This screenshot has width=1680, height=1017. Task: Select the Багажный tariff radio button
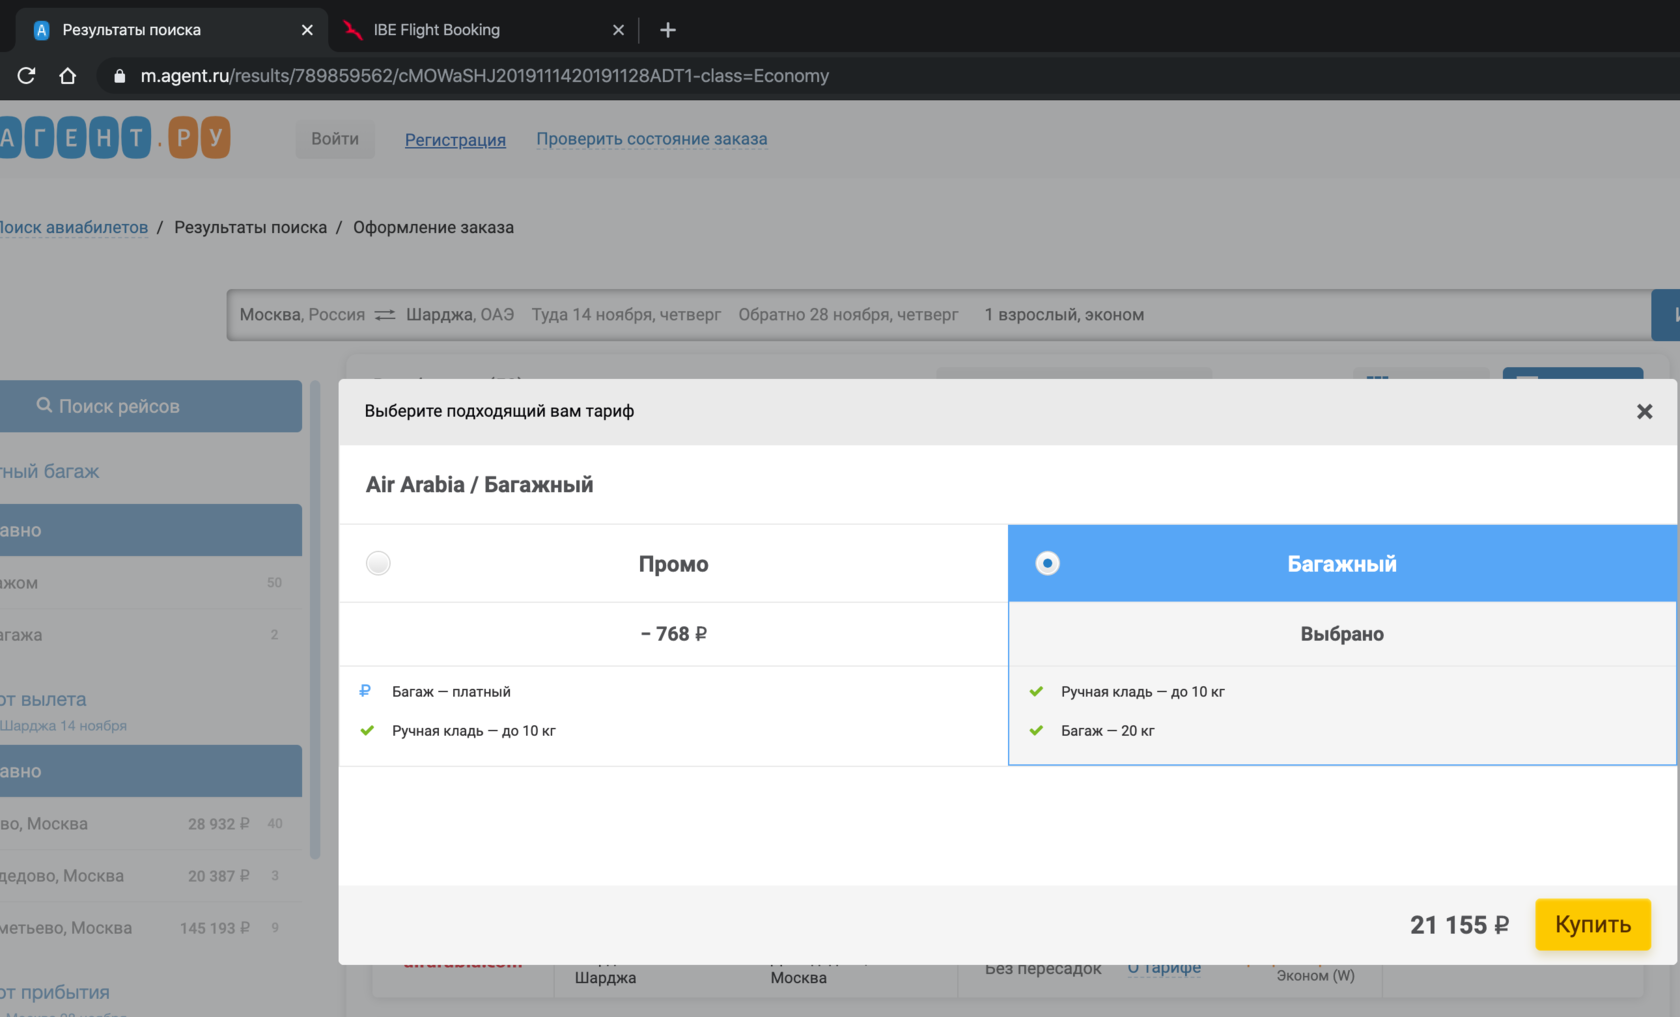click(x=1047, y=563)
